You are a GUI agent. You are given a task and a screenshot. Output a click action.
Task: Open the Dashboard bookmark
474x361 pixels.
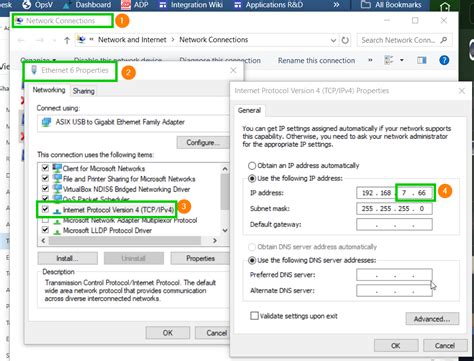[87, 5]
